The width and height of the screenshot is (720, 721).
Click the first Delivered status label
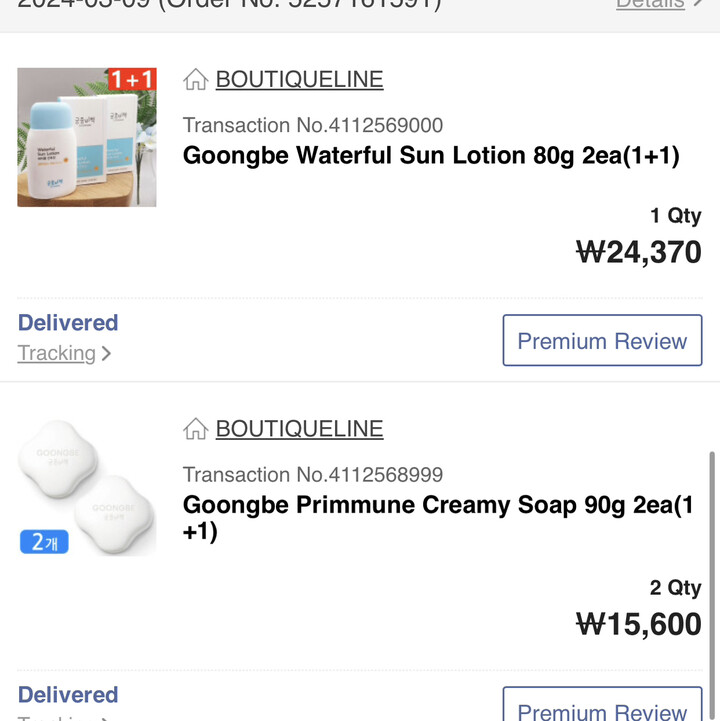pyautogui.click(x=68, y=323)
